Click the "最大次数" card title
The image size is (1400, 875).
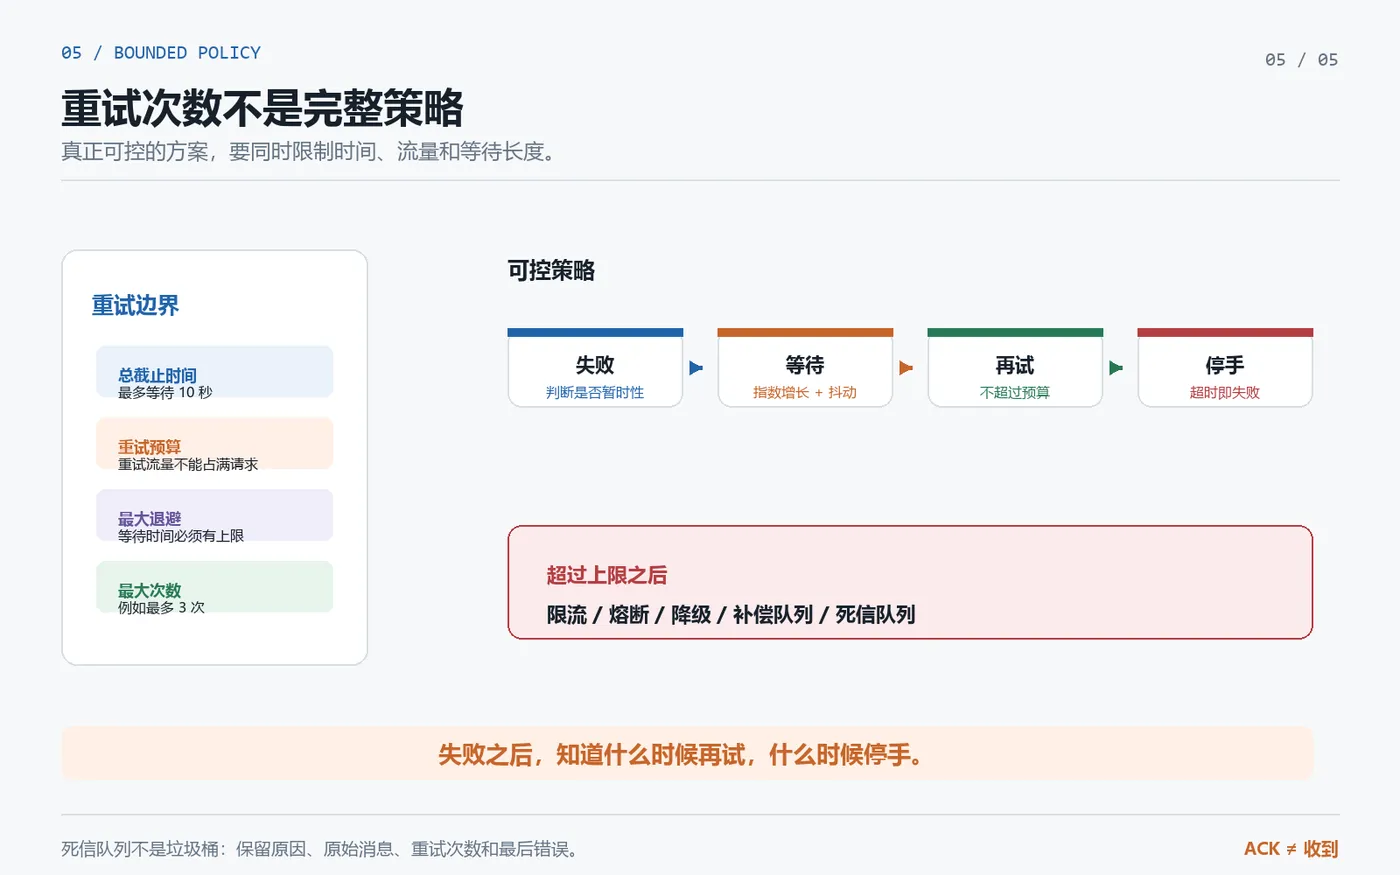click(x=149, y=591)
